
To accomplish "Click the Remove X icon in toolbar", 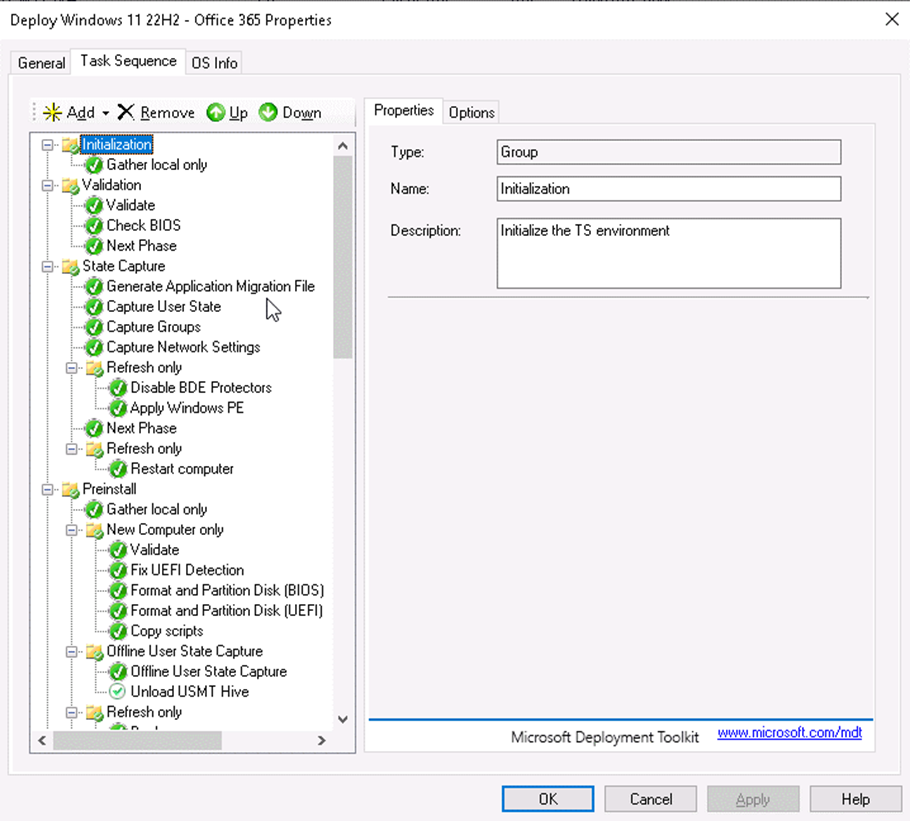I will pos(126,113).
